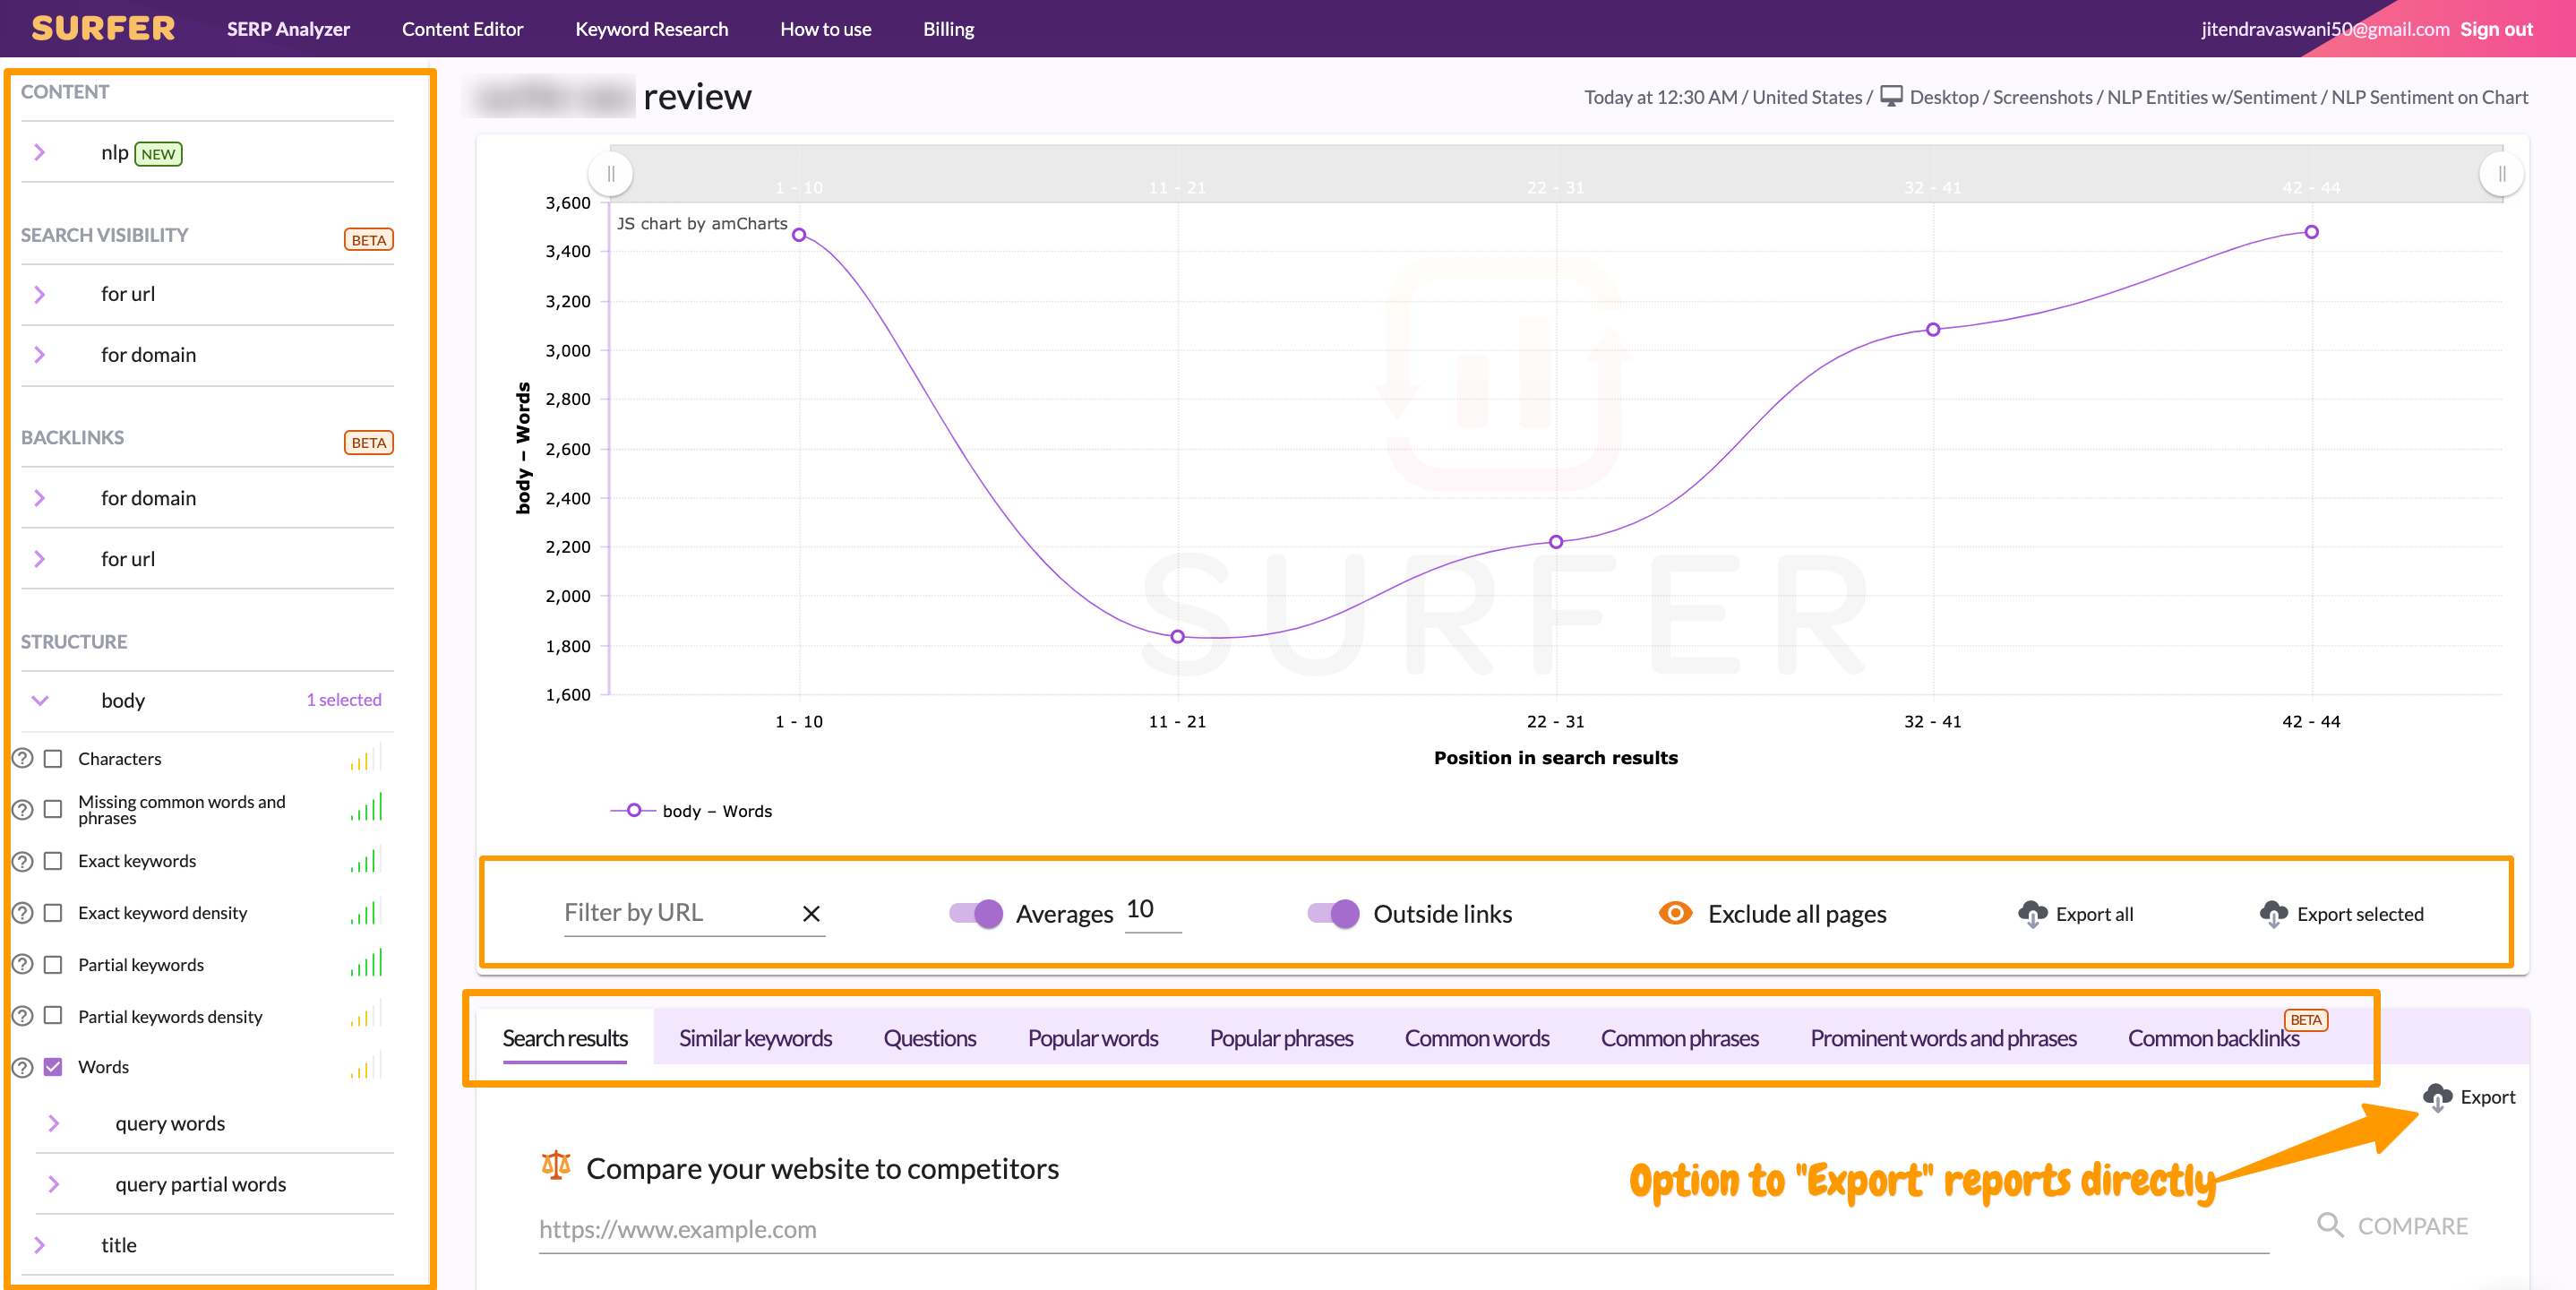The width and height of the screenshot is (2576, 1290).
Task: Click the Export cloud icon below tabs
Action: click(x=2437, y=1097)
